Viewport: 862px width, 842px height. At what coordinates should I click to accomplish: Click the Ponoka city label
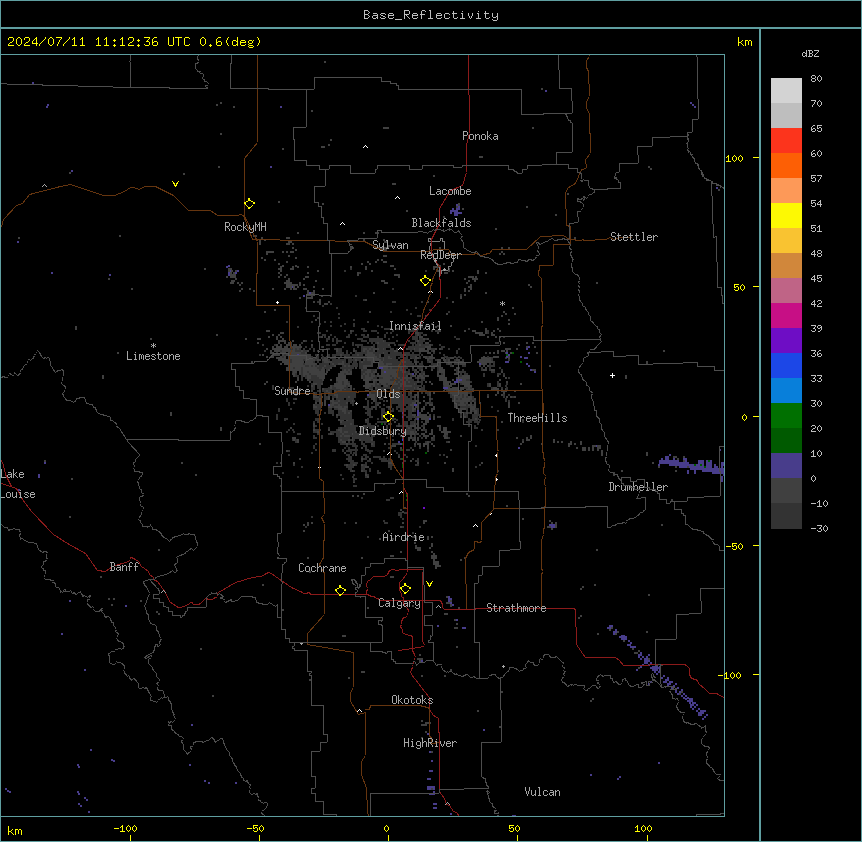[480, 136]
